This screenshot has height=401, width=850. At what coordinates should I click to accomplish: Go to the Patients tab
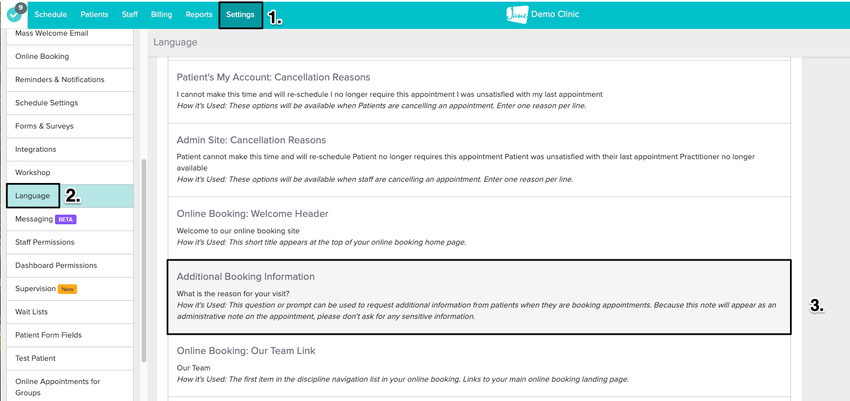click(94, 15)
